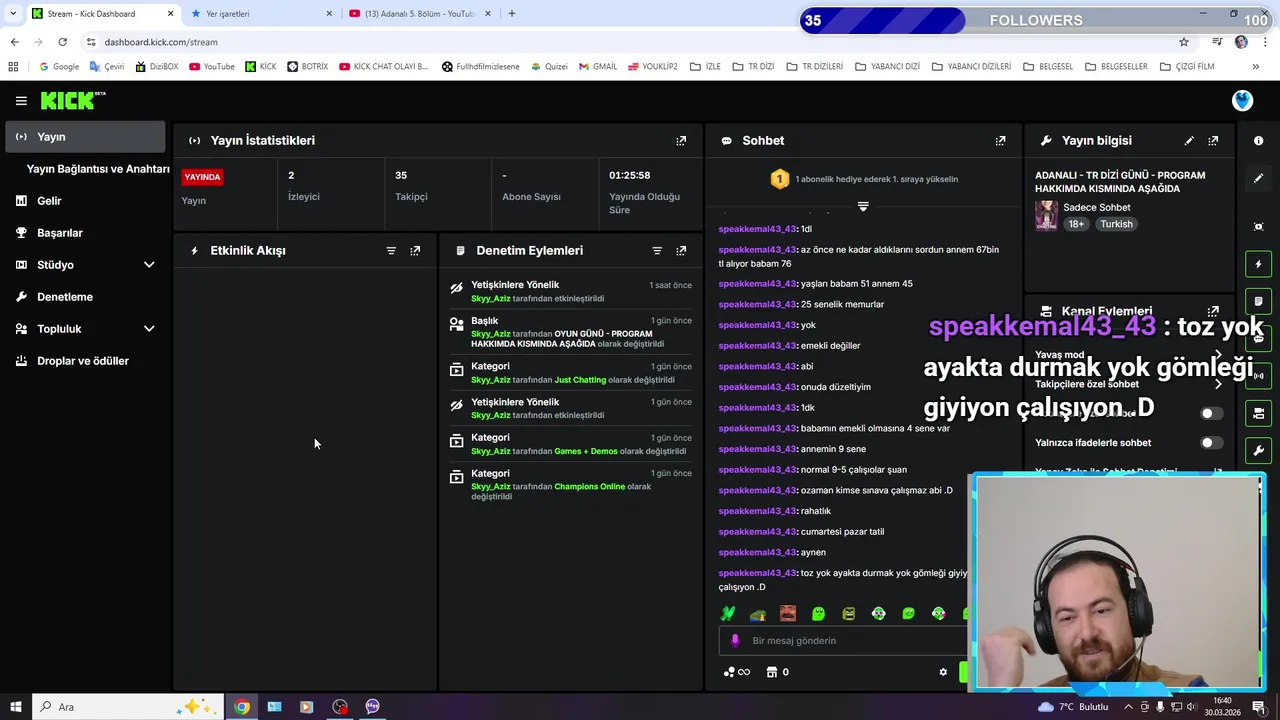Open the browser tab list dropdown

click(13, 13)
